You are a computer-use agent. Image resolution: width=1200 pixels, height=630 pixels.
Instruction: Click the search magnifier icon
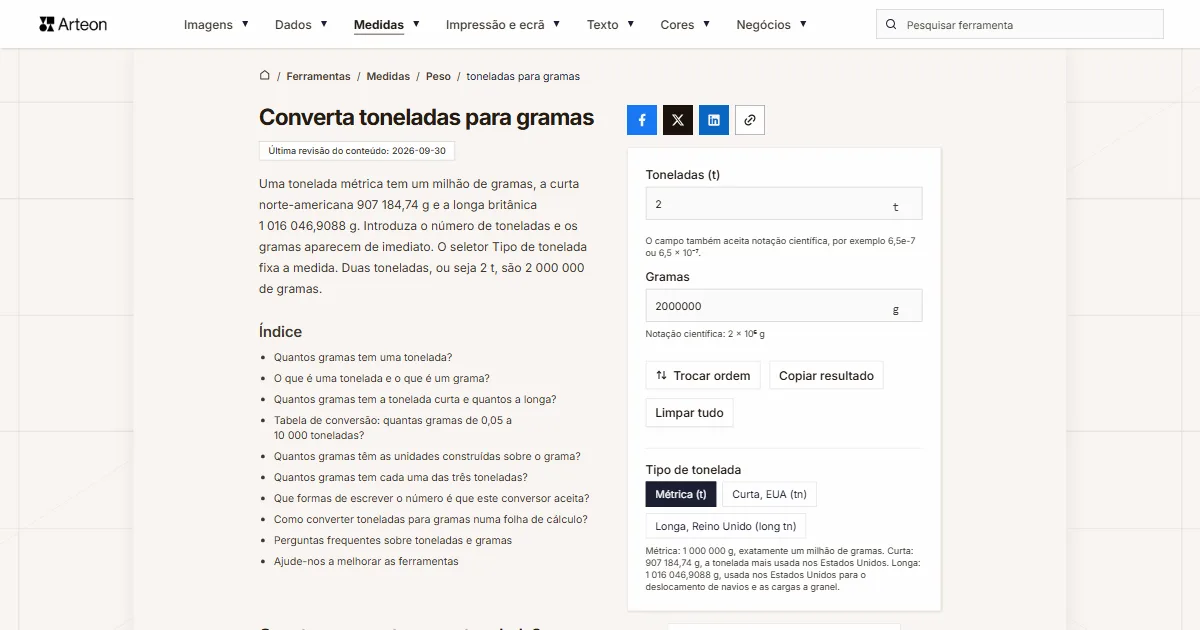[892, 25]
